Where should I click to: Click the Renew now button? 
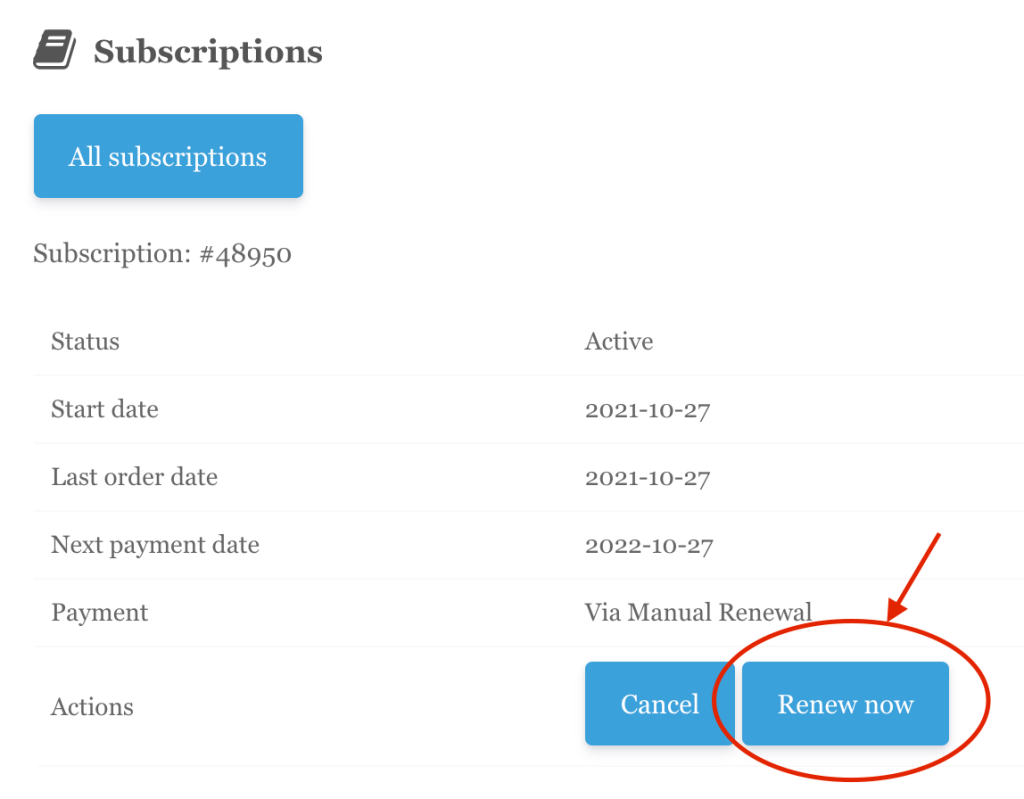pyautogui.click(x=845, y=704)
